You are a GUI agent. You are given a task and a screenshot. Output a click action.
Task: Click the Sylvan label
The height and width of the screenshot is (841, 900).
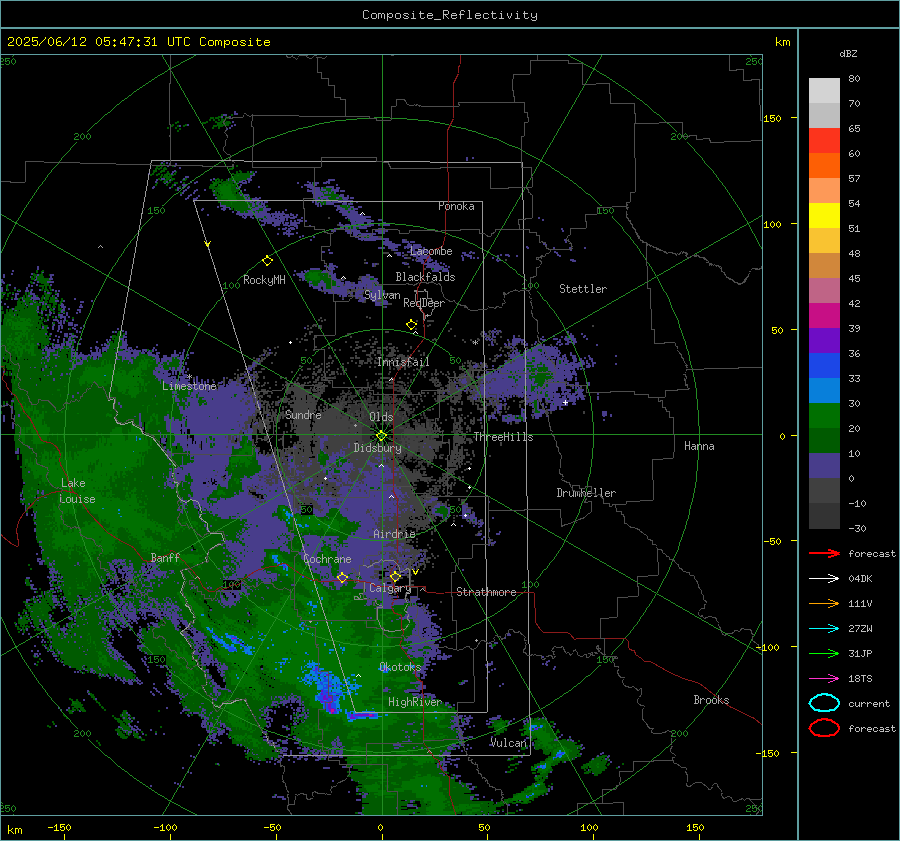point(382,295)
